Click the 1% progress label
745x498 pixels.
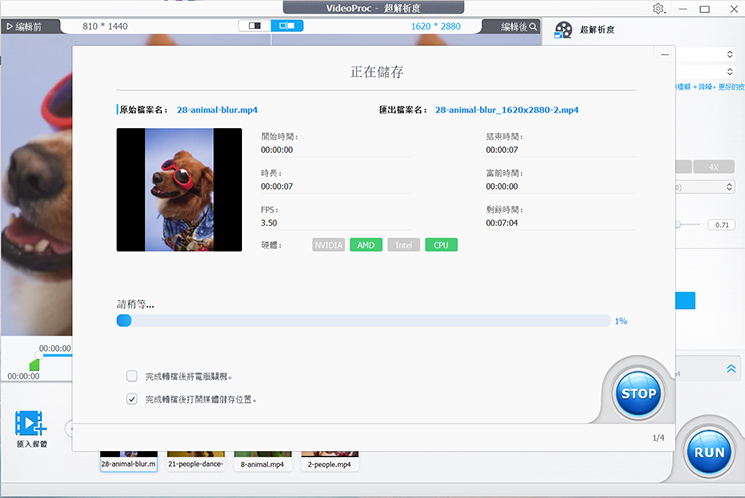click(x=621, y=321)
